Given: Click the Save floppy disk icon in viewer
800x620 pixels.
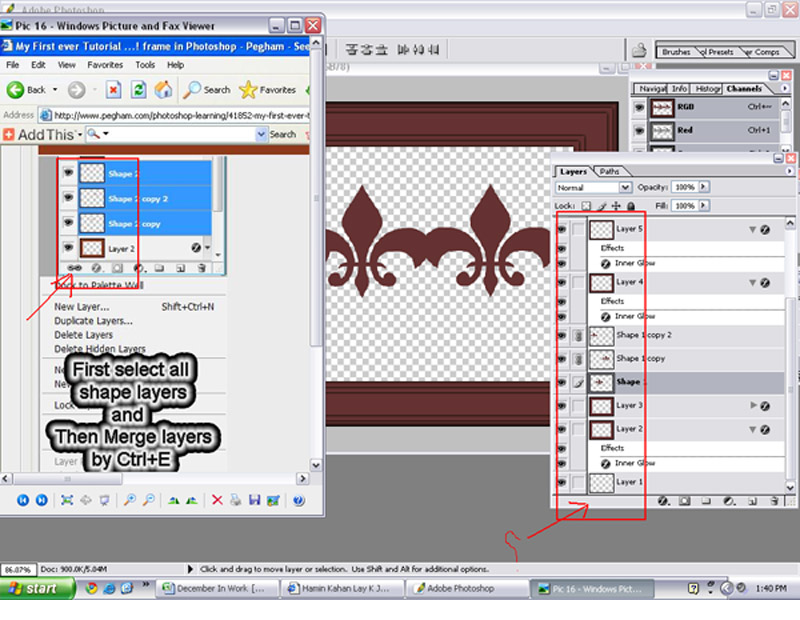Looking at the screenshot, I should point(255,500).
